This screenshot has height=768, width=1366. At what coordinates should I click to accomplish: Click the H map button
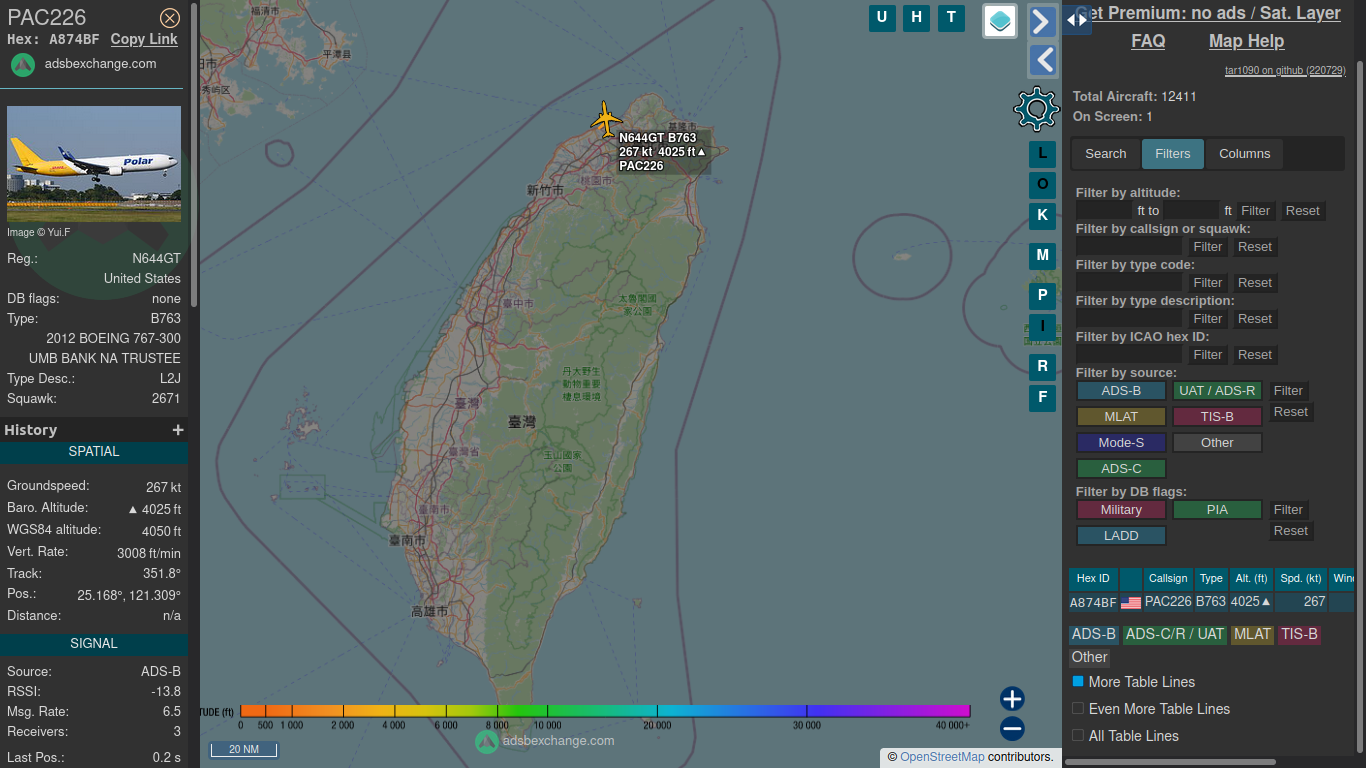tap(916, 17)
